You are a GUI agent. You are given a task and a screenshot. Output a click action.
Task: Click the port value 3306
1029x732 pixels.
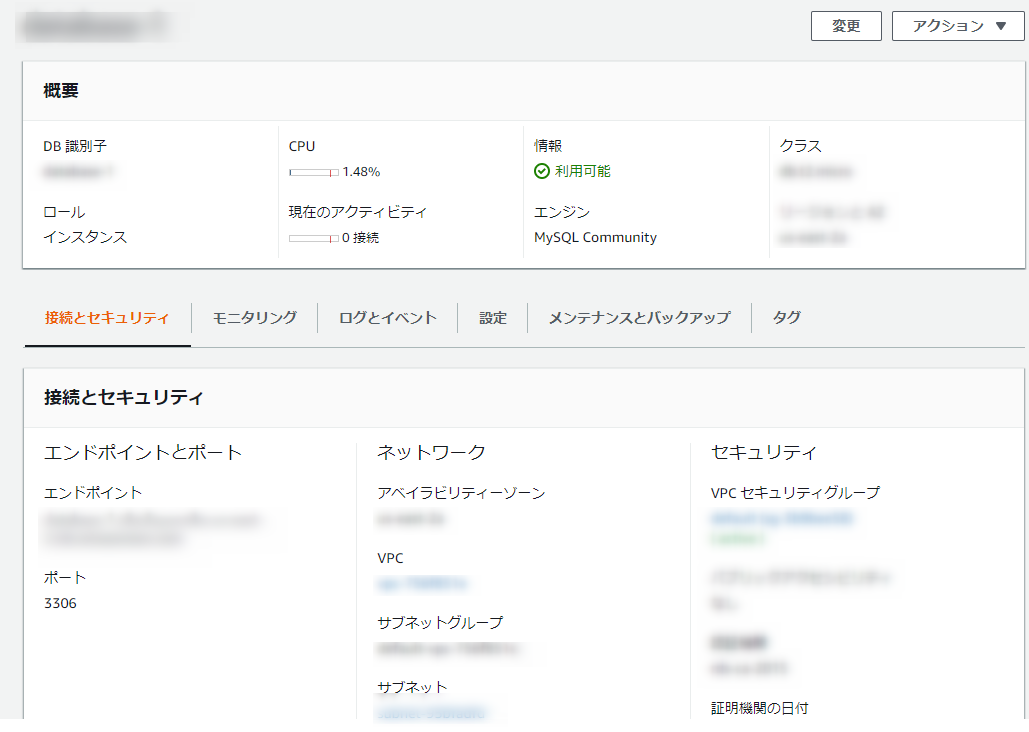pos(60,603)
